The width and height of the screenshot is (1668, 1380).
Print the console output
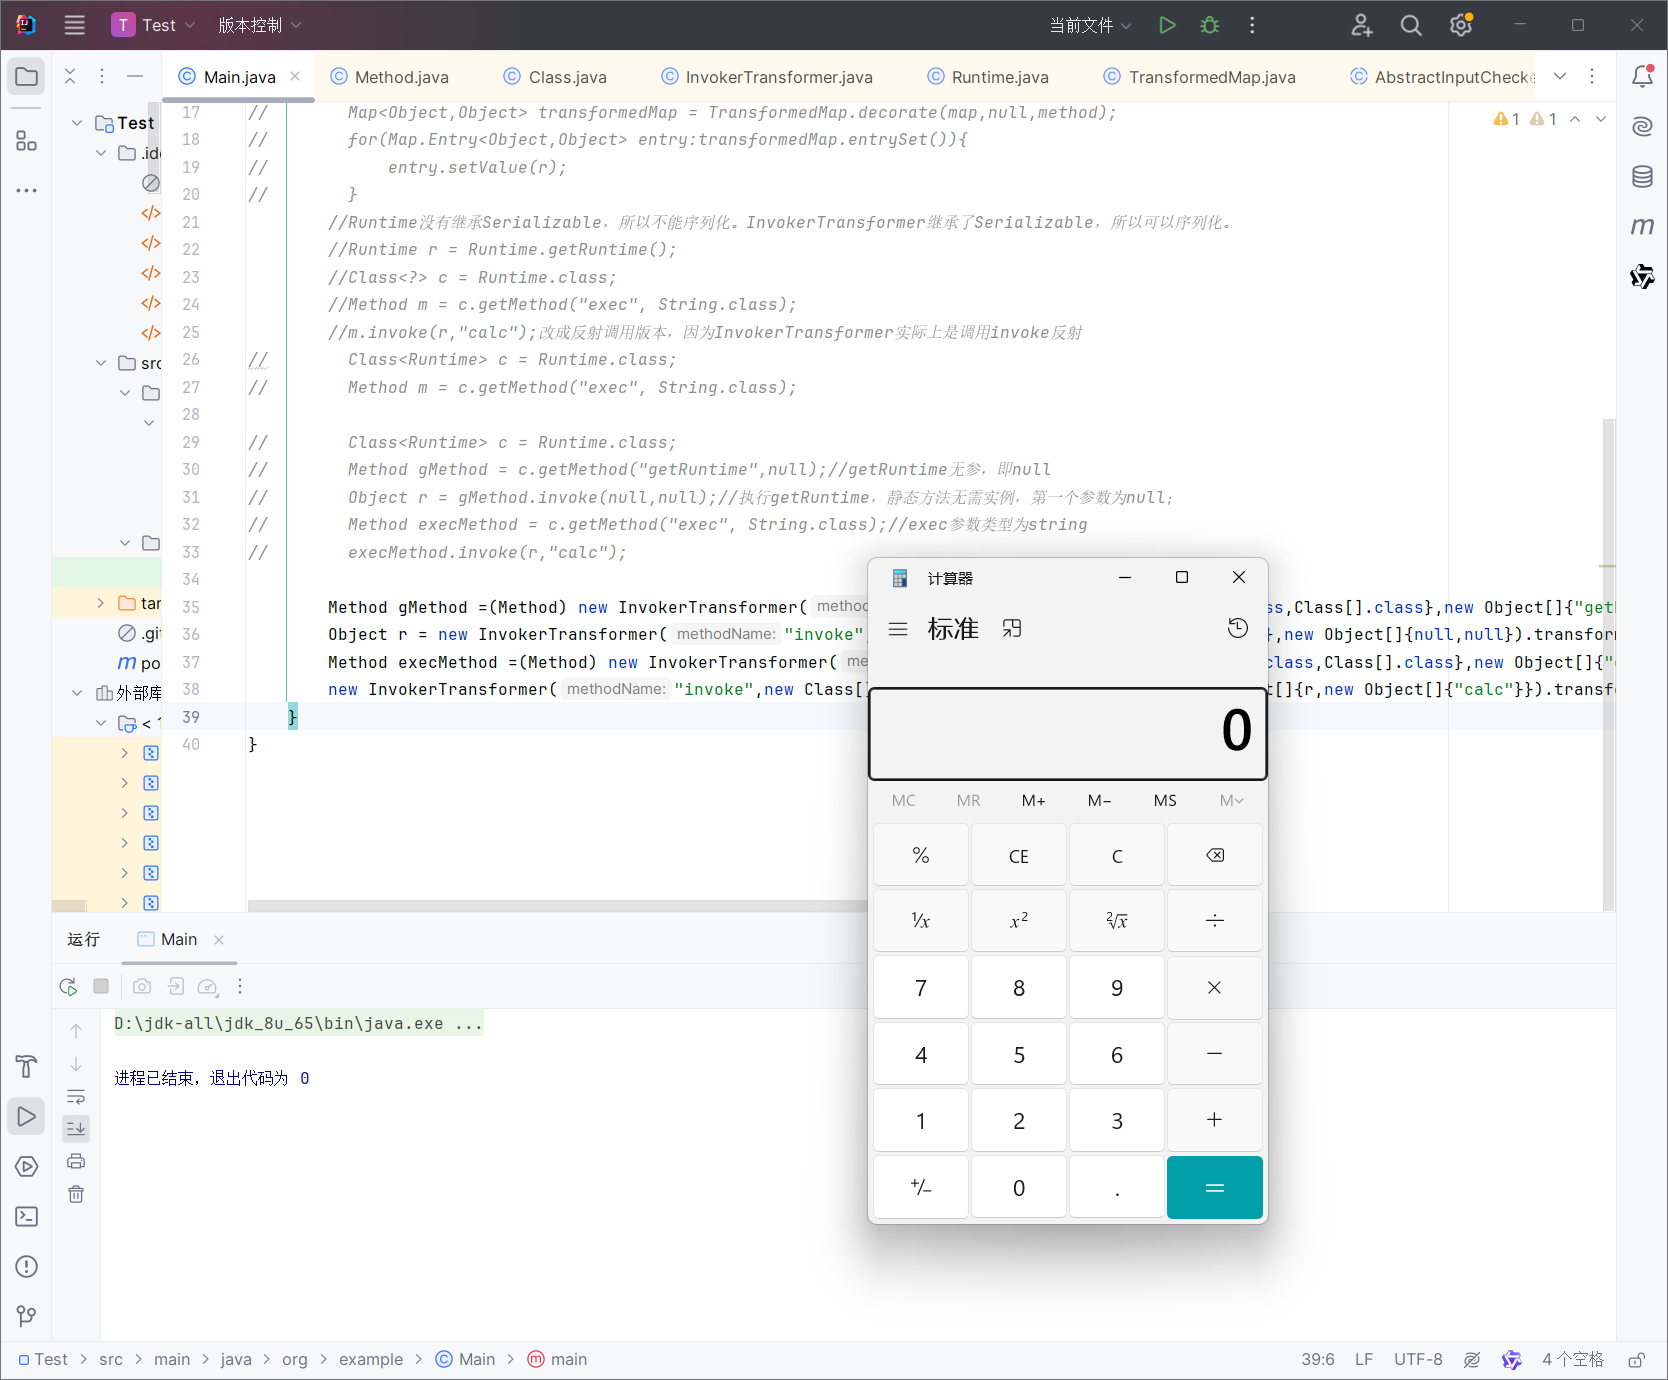tap(76, 1161)
